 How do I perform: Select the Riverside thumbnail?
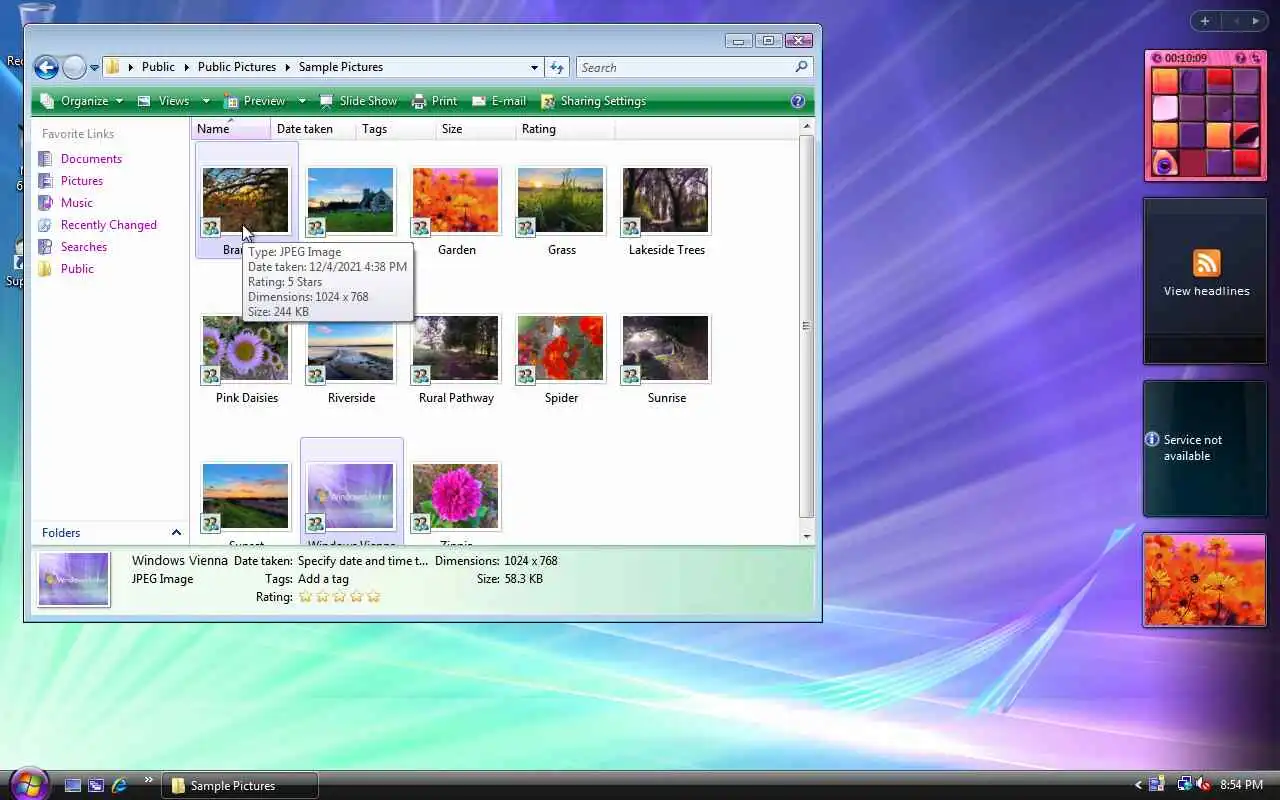[351, 348]
